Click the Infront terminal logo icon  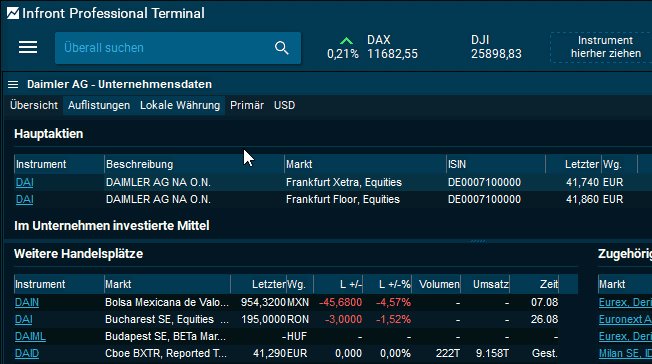coord(12,13)
